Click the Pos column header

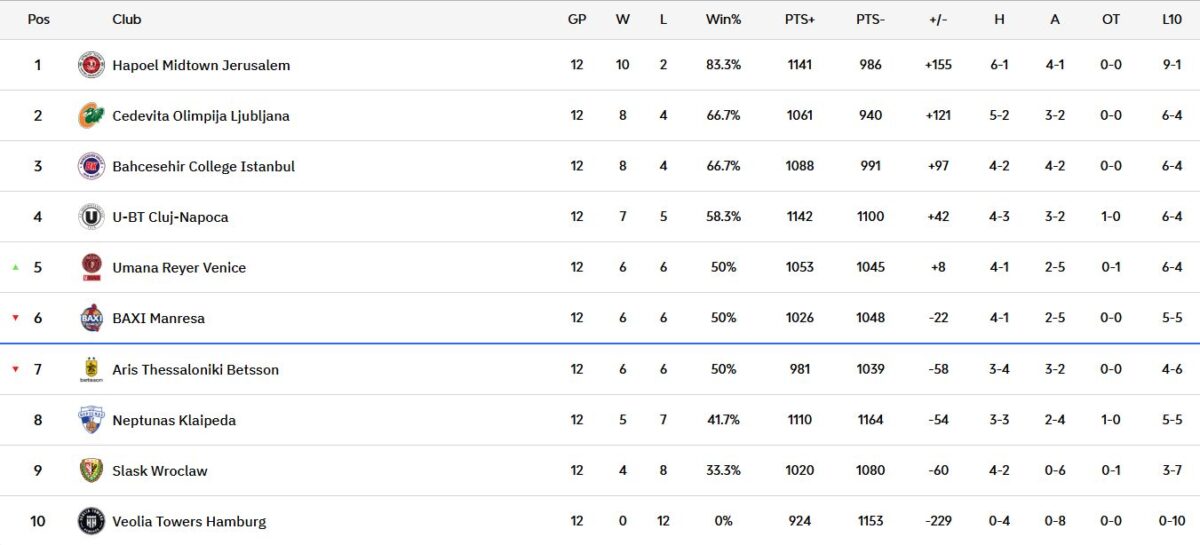(x=39, y=19)
